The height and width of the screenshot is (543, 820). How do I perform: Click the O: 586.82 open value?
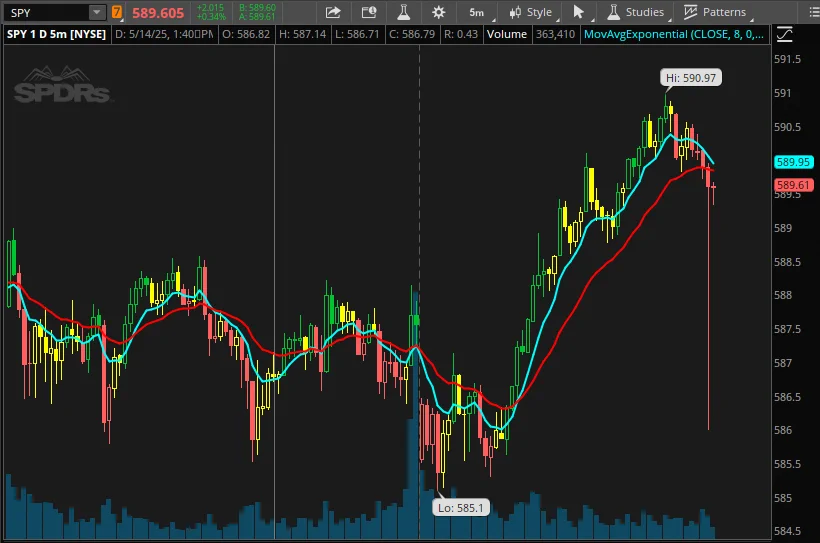[246, 35]
